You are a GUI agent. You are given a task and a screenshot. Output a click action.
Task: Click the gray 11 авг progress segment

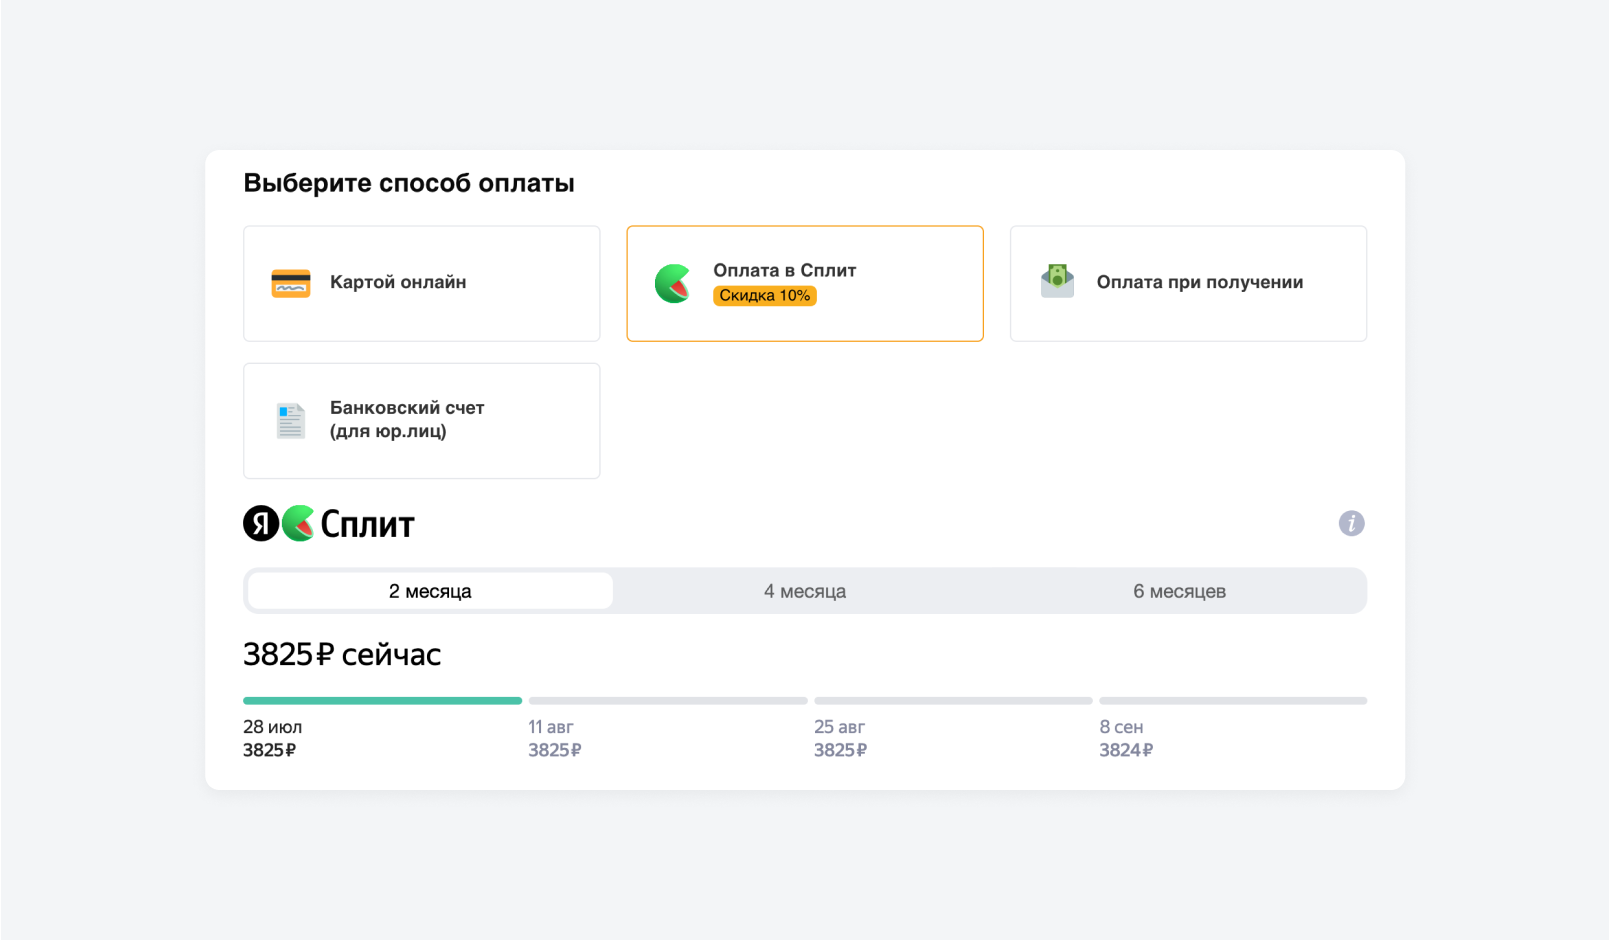coord(668,701)
